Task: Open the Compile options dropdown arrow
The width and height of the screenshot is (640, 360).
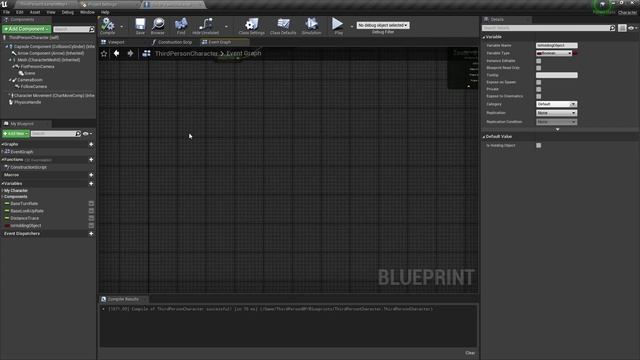Action: tap(122, 27)
